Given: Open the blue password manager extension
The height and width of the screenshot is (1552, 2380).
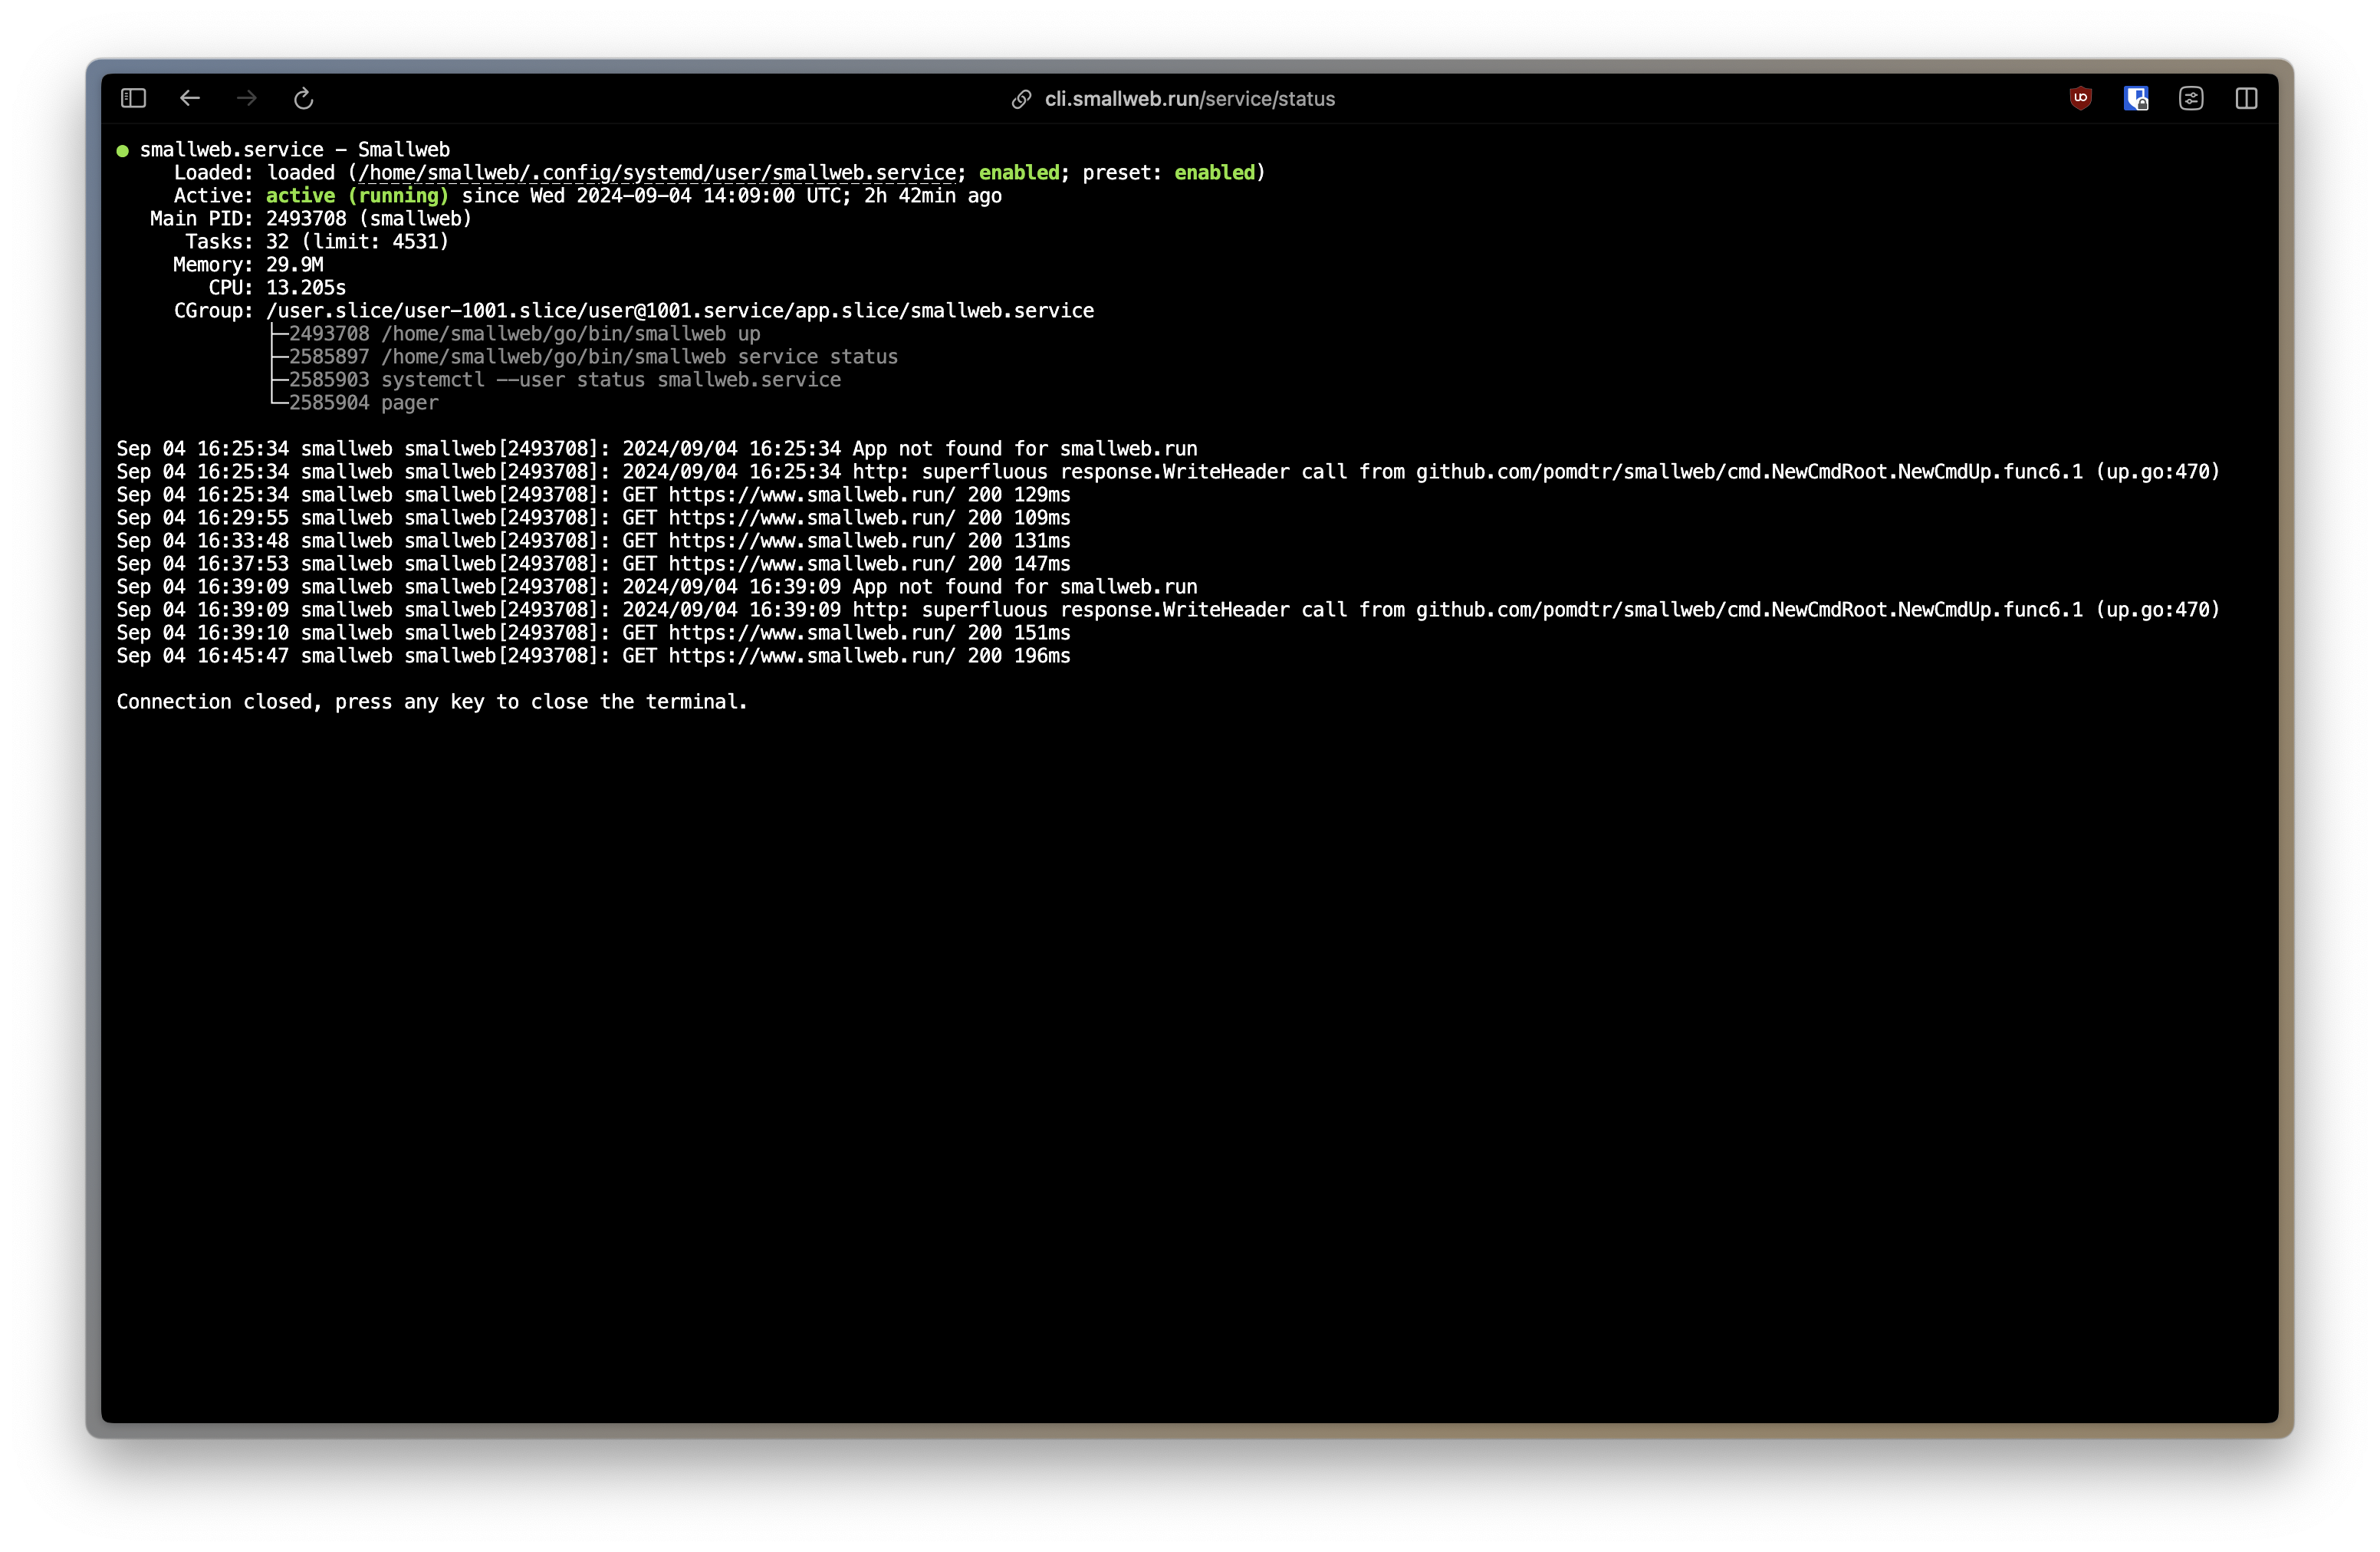Looking at the screenshot, I should (x=2136, y=98).
